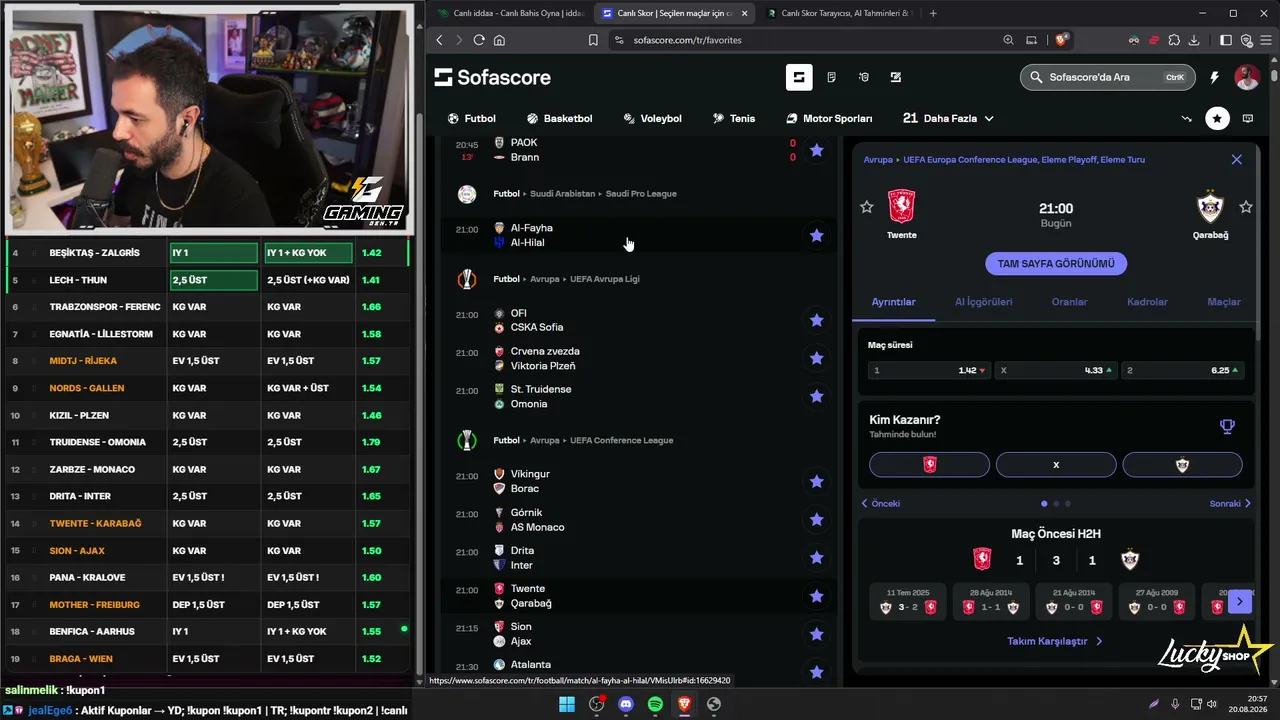
Task: Open the Sofascore home logo
Action: (492, 77)
